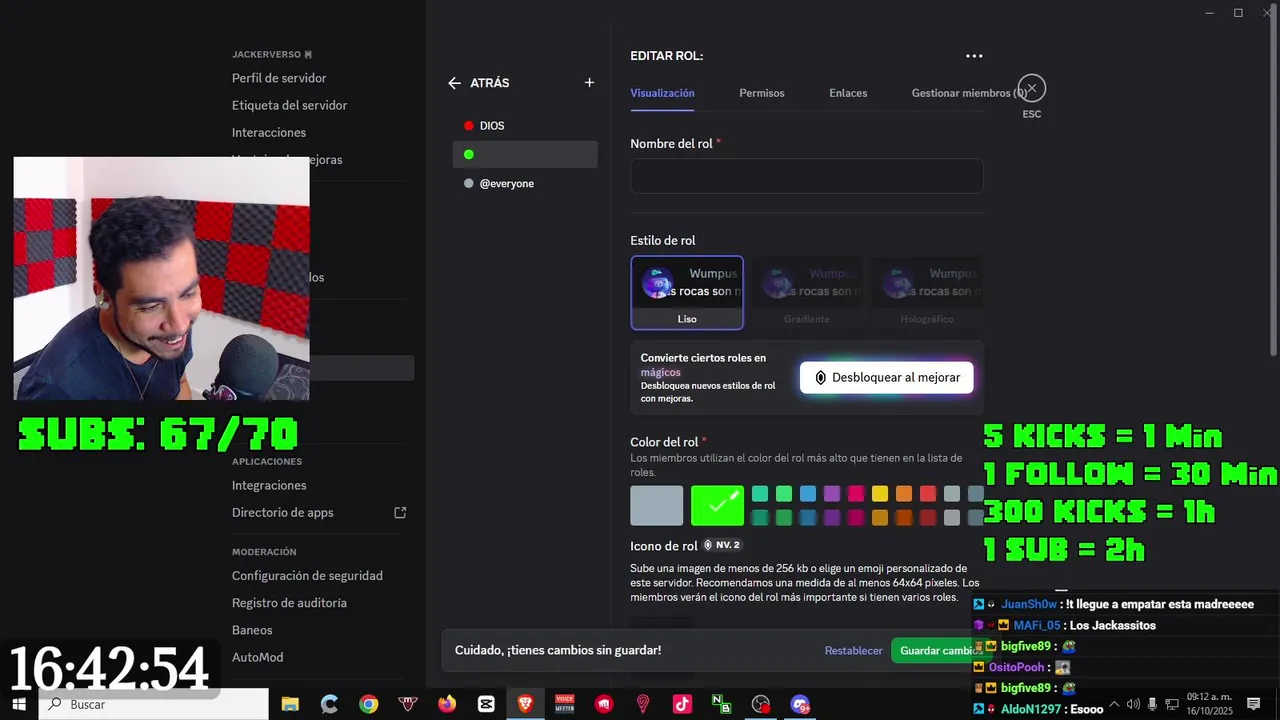The image size is (1280, 720).
Task: Choose the Liso role style
Action: (687, 292)
